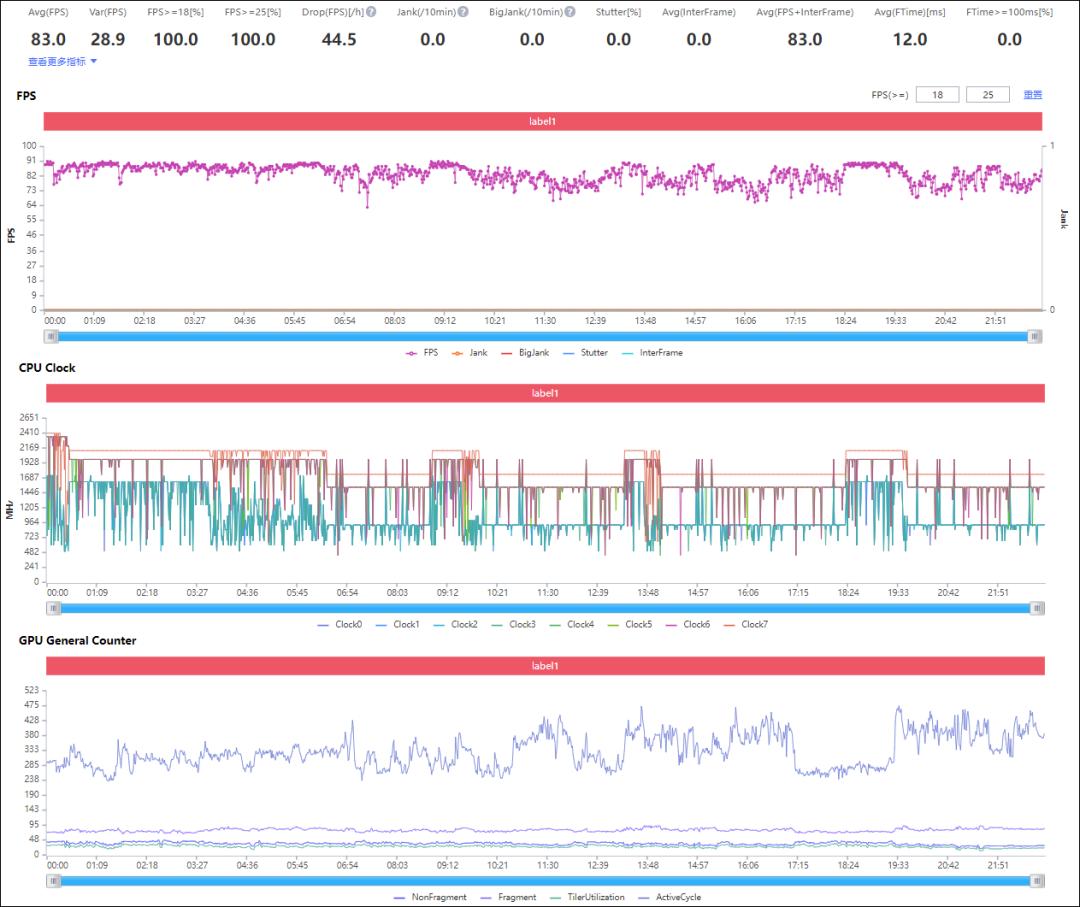The height and width of the screenshot is (907, 1080).
Task: Grab left handle of GPU Counter range slider
Action: point(54,881)
